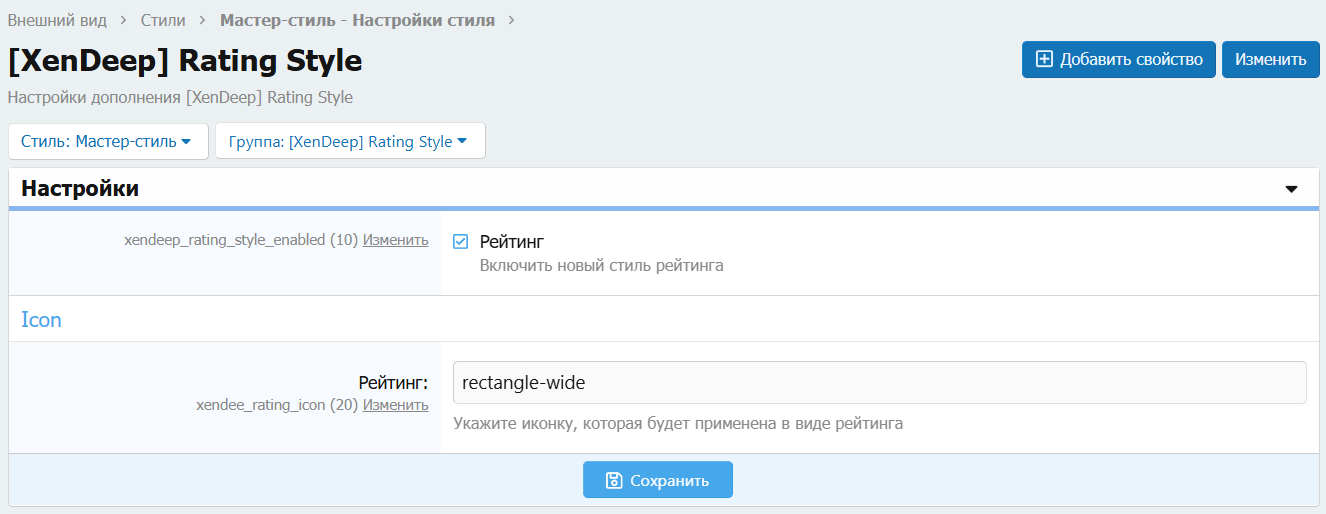Save changes with the Сохранить button
The height and width of the screenshot is (514, 1326).
[658, 480]
